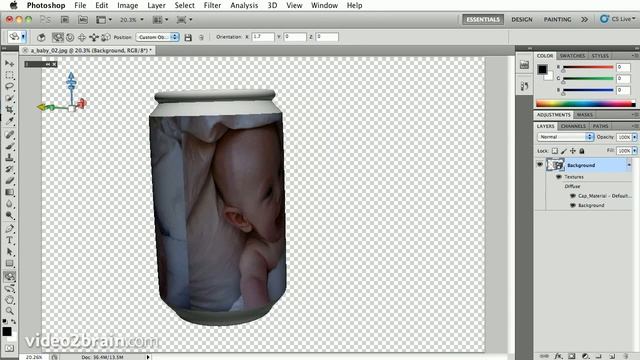This screenshot has height=360, width=640.
Task: Open the 3D menu
Action: pos(272,5)
